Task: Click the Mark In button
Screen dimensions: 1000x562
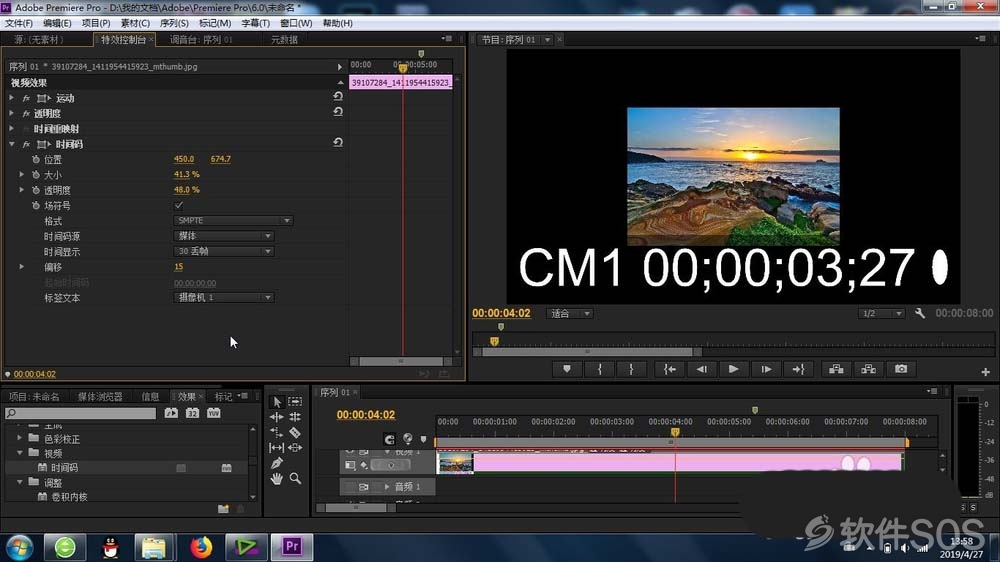Action: tap(599, 369)
